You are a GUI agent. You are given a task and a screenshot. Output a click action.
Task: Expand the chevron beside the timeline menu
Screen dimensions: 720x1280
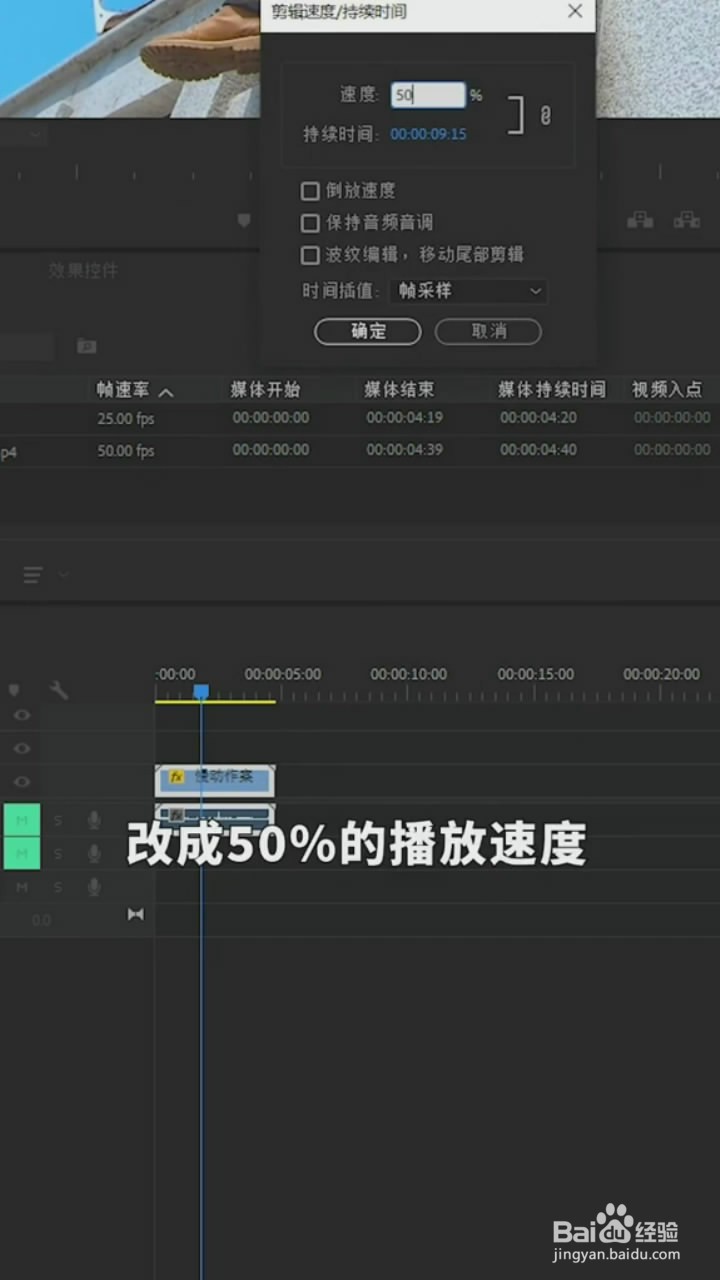[63, 574]
